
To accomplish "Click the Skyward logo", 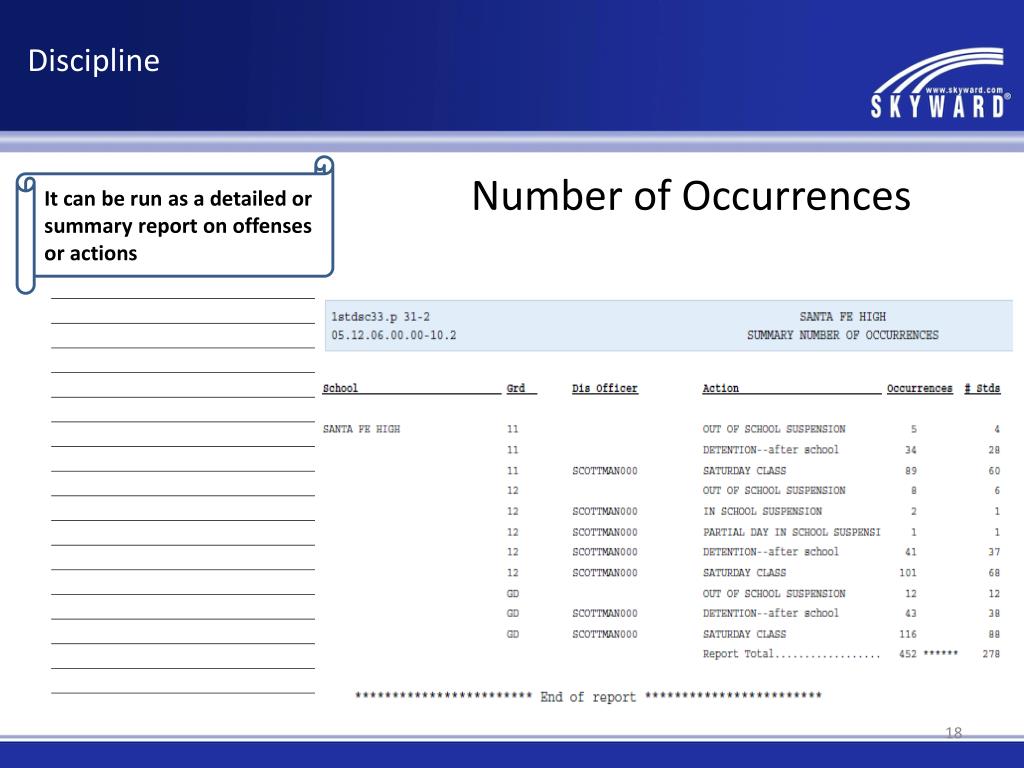I will coord(939,83).
